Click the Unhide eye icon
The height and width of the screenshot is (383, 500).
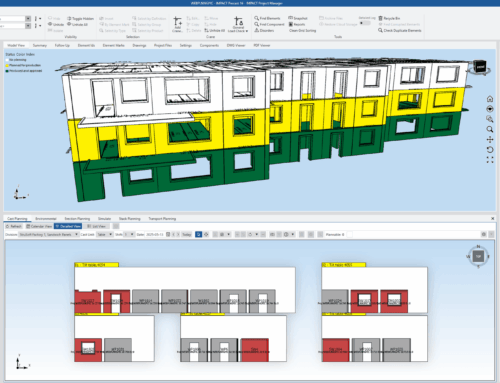[x=50, y=24]
